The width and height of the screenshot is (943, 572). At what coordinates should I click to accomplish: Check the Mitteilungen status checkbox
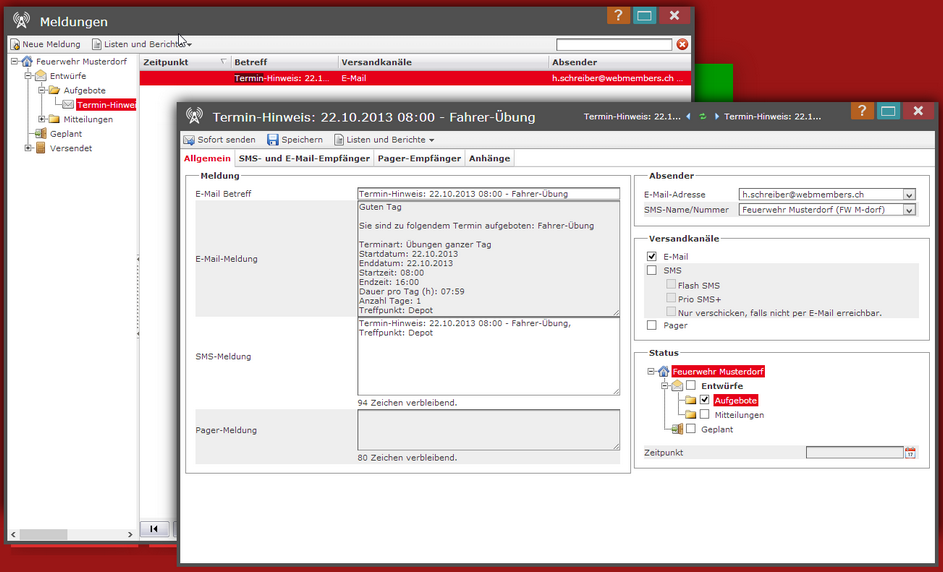coord(705,414)
